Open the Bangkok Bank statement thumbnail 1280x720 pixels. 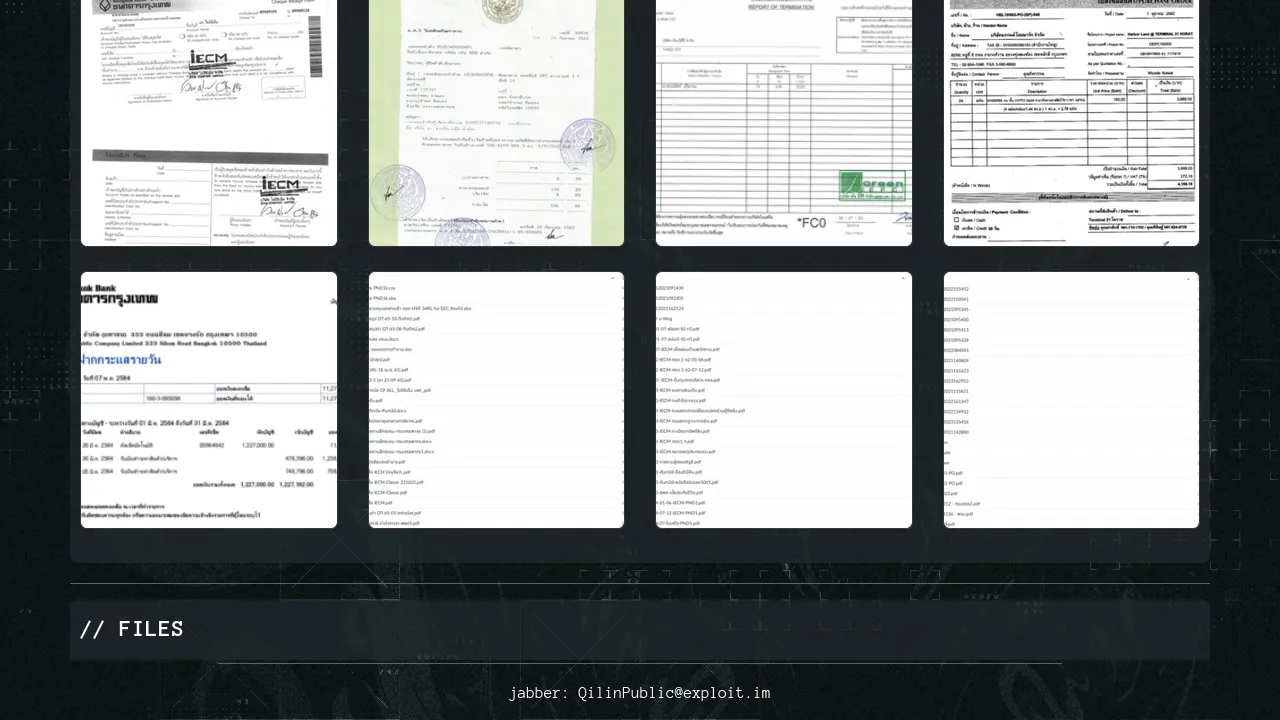tap(208, 400)
